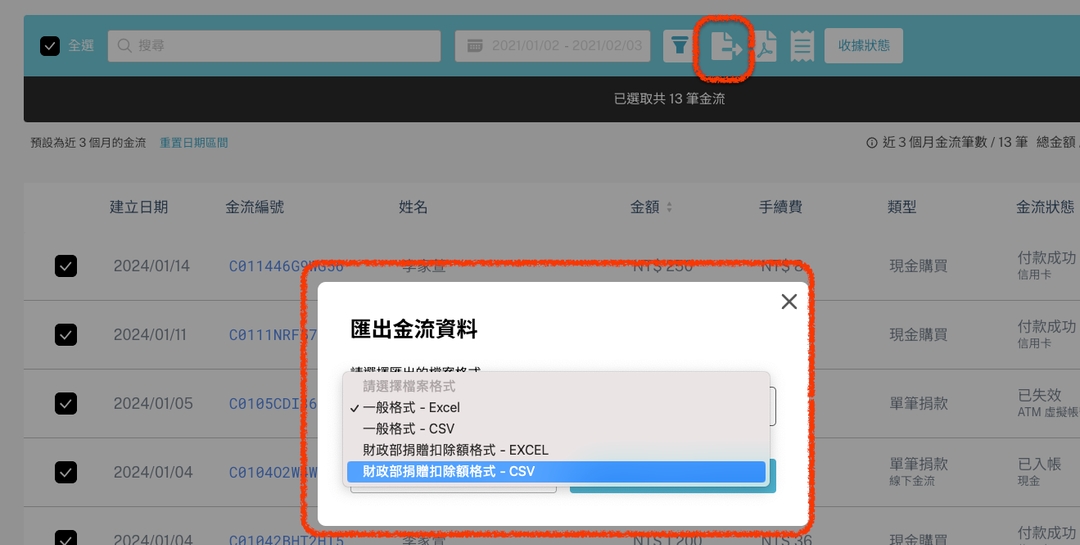Click the 類型 column header
The height and width of the screenshot is (545, 1080).
[x=902, y=207]
